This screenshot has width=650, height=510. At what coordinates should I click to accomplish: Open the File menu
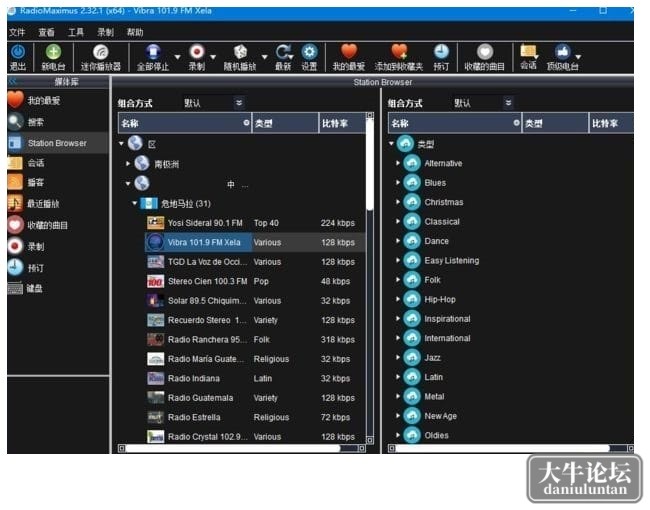[x=17, y=32]
